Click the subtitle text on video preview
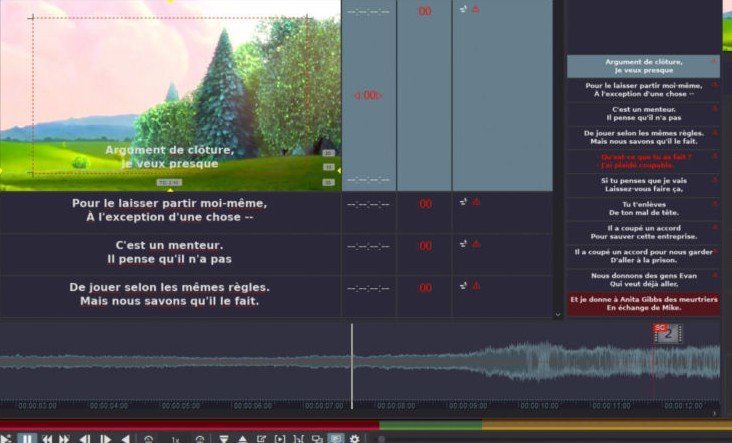 pyautogui.click(x=169, y=156)
